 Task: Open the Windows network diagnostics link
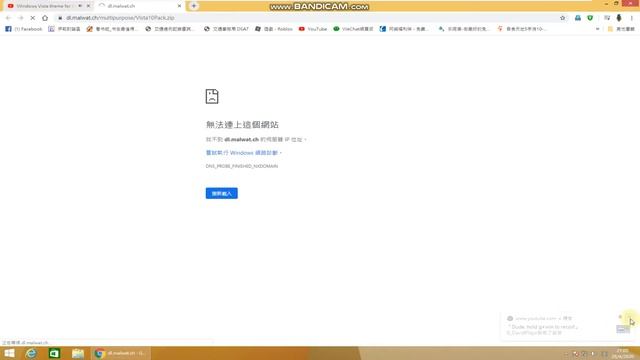pos(242,153)
